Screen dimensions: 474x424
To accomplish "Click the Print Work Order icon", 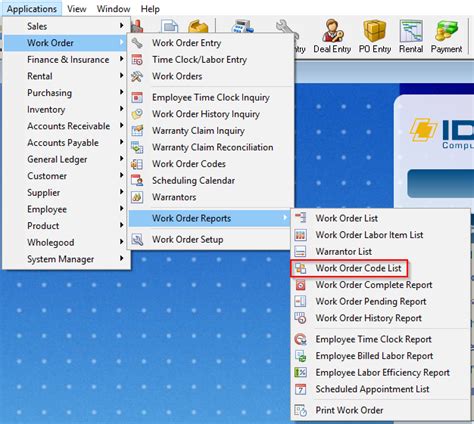I will [301, 410].
